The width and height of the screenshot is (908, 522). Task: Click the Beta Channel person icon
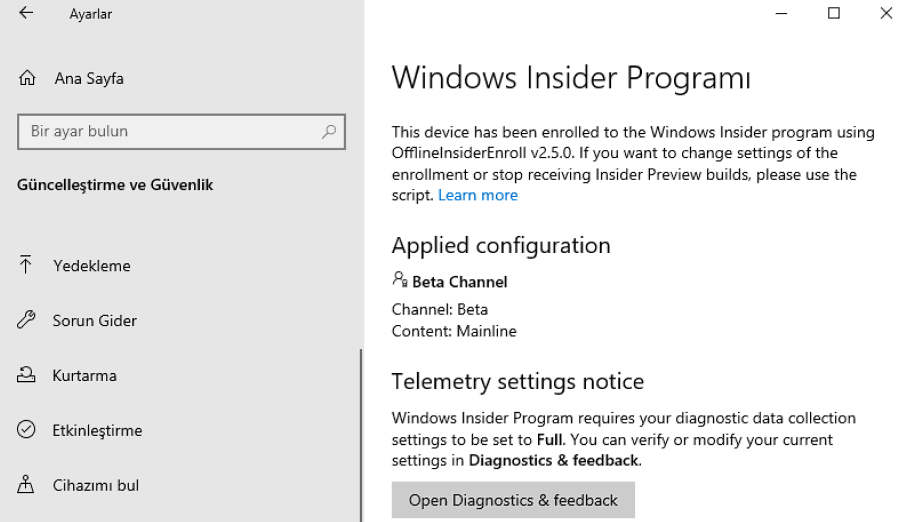[400, 280]
